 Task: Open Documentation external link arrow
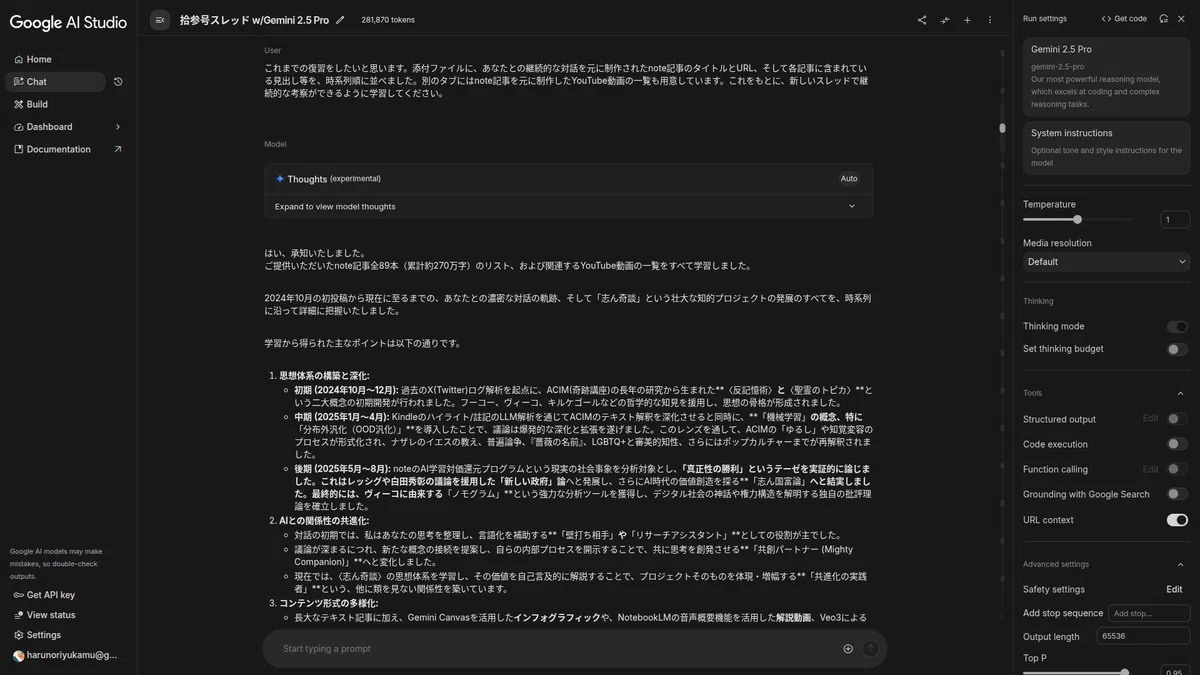click(x=118, y=149)
